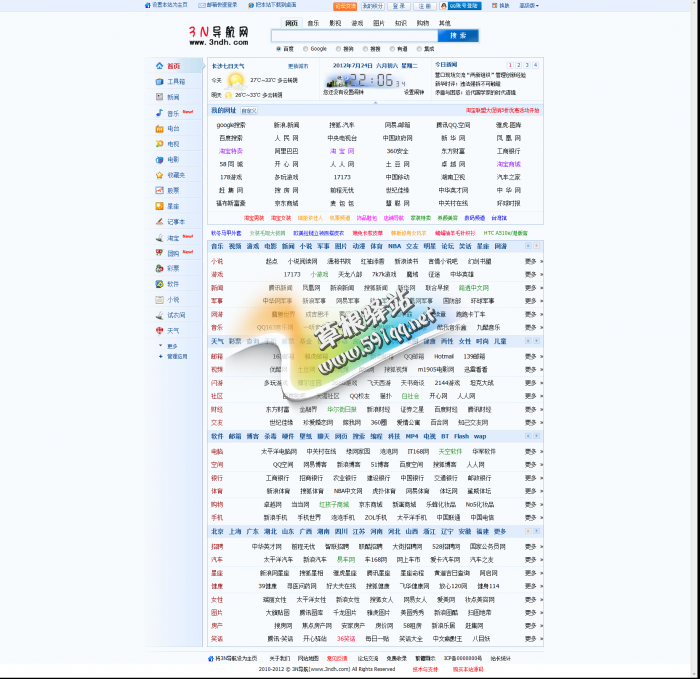Screen dimensions: 700x679
Task: Expand 更多 in the 银行 links row
Action: pyautogui.click(x=533, y=478)
